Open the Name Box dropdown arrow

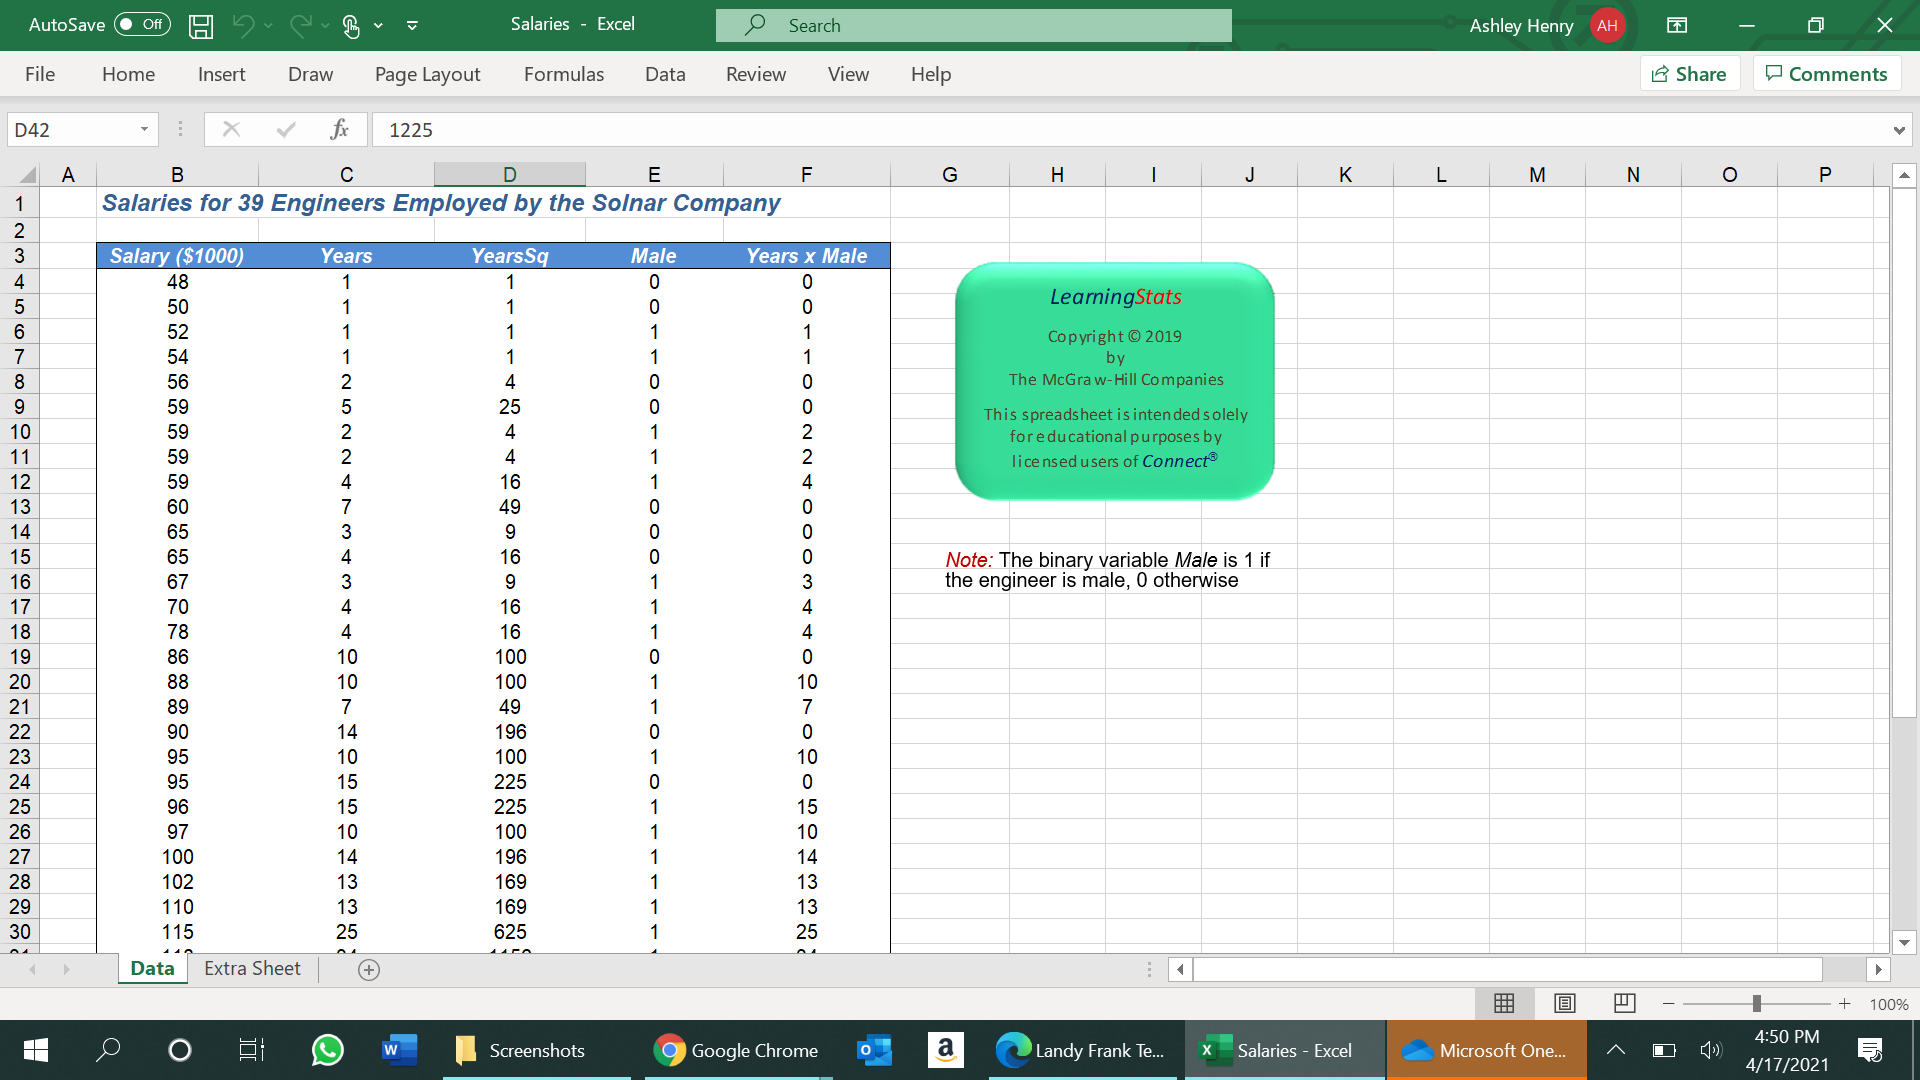point(144,129)
